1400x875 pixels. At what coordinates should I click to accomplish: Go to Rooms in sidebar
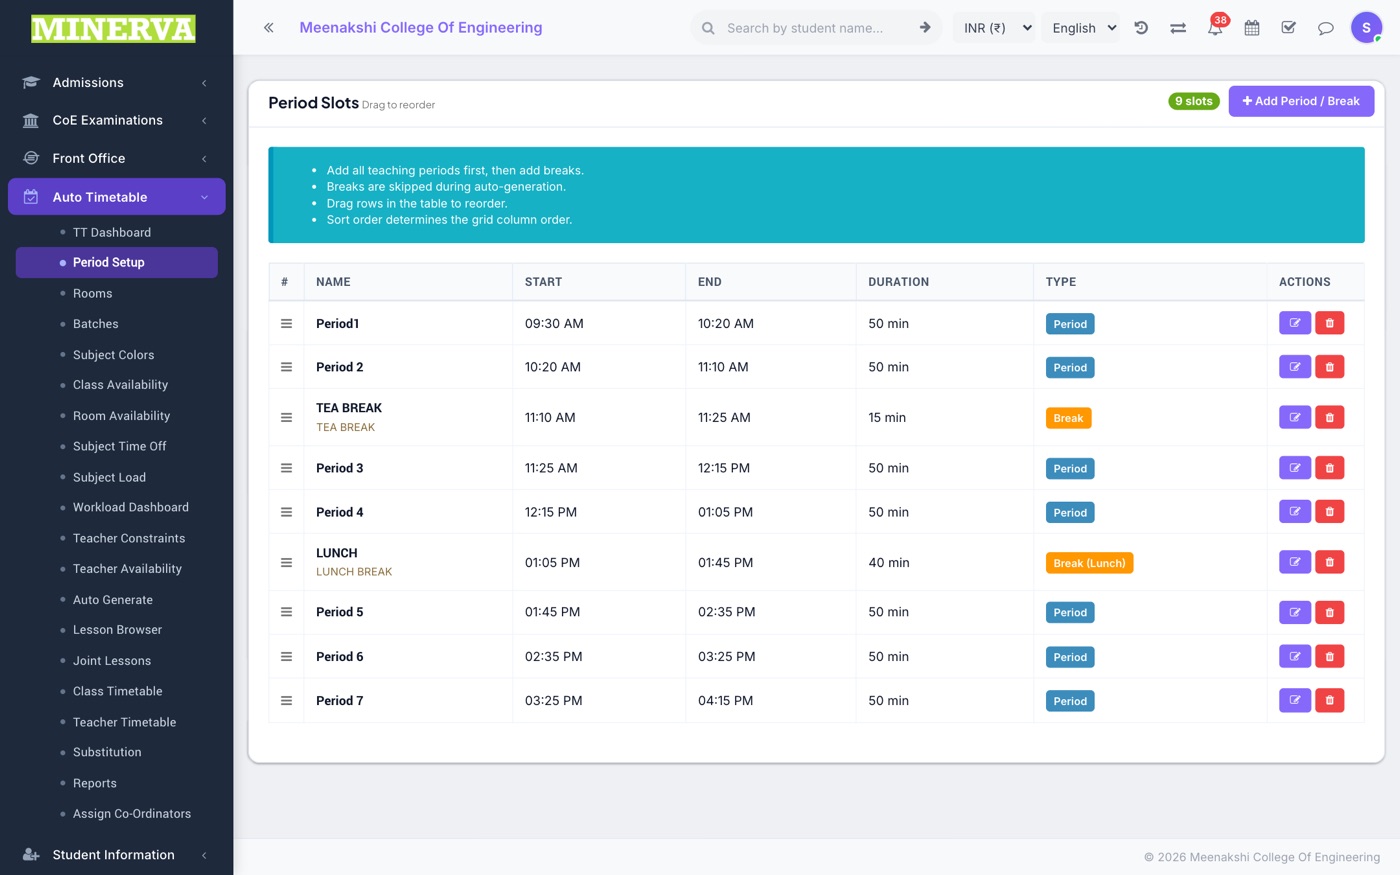tap(92, 293)
